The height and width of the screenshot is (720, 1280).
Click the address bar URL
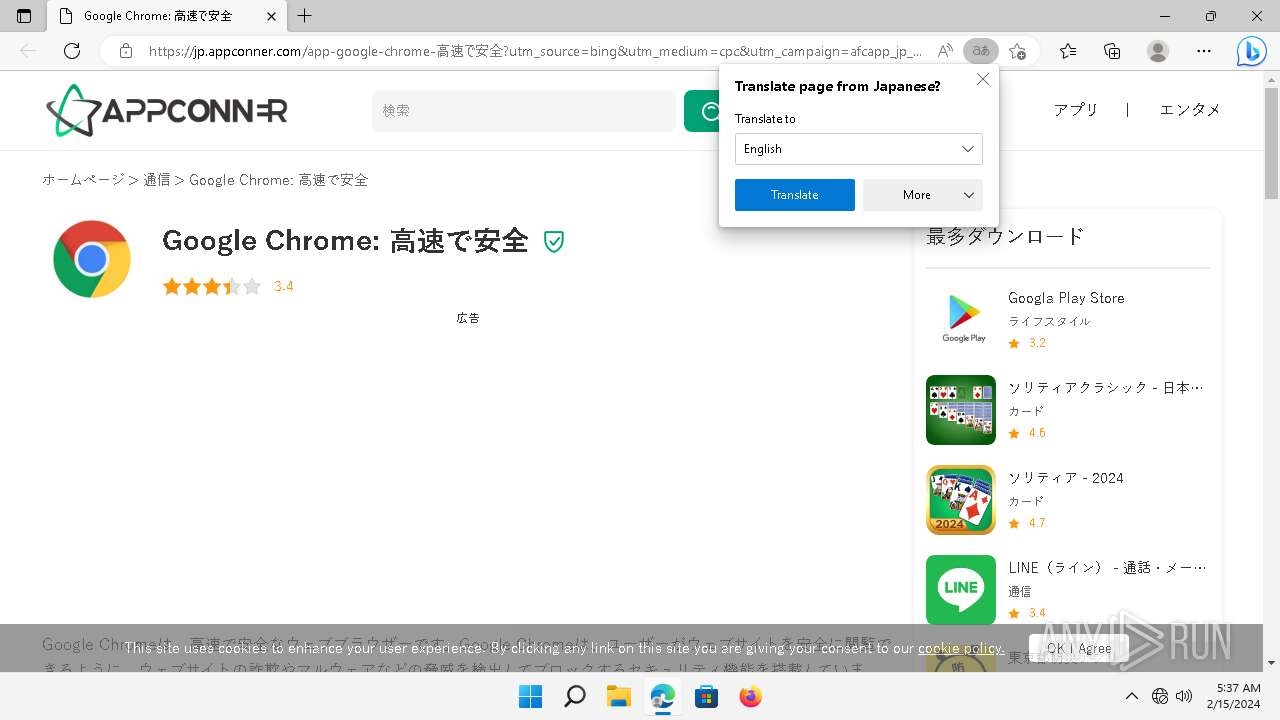[x=535, y=51]
